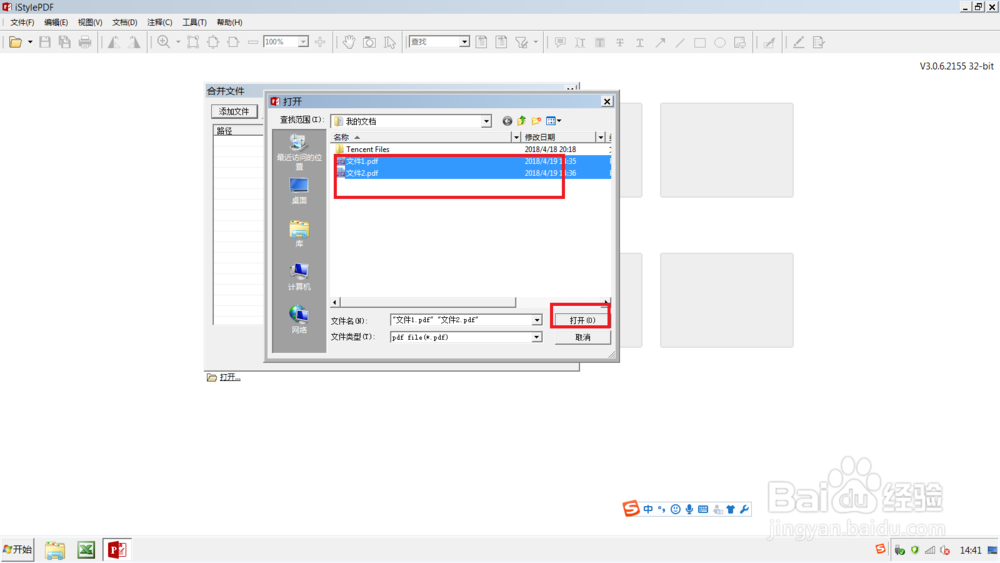This screenshot has height=563, width=1000.
Task: Click 修改日期 column header
Action: click(559, 137)
